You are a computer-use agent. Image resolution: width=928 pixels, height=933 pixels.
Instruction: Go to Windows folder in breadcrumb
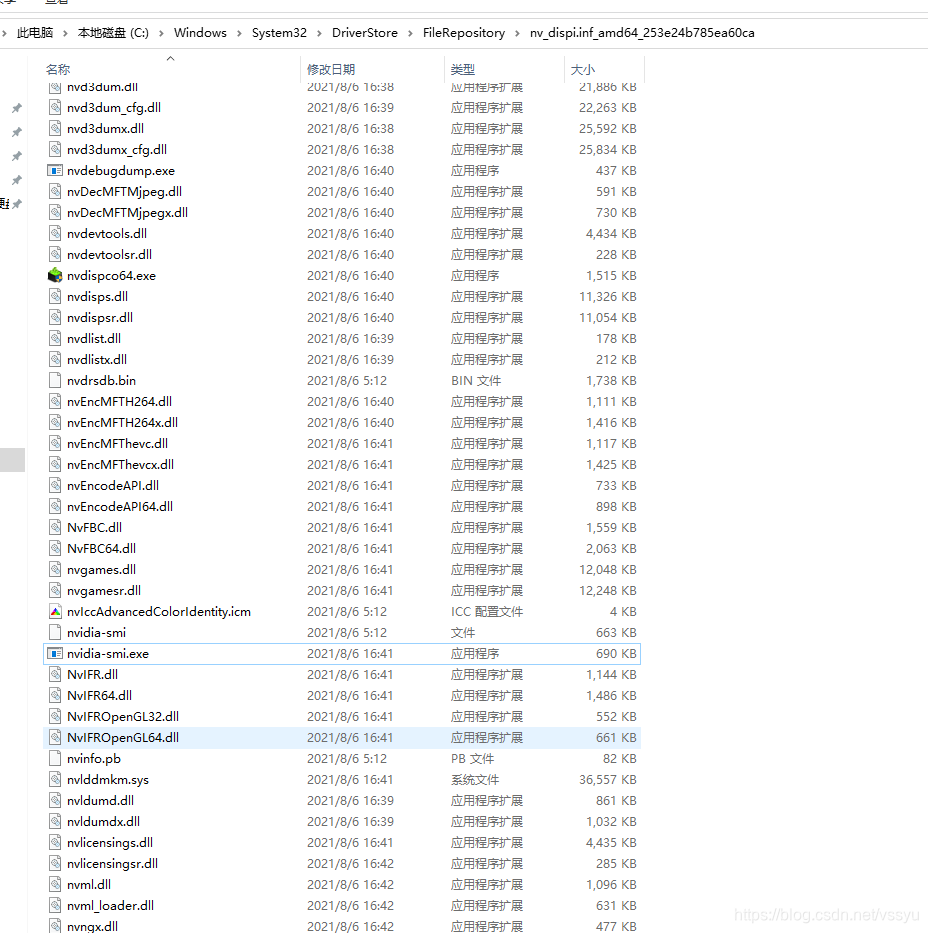[200, 33]
